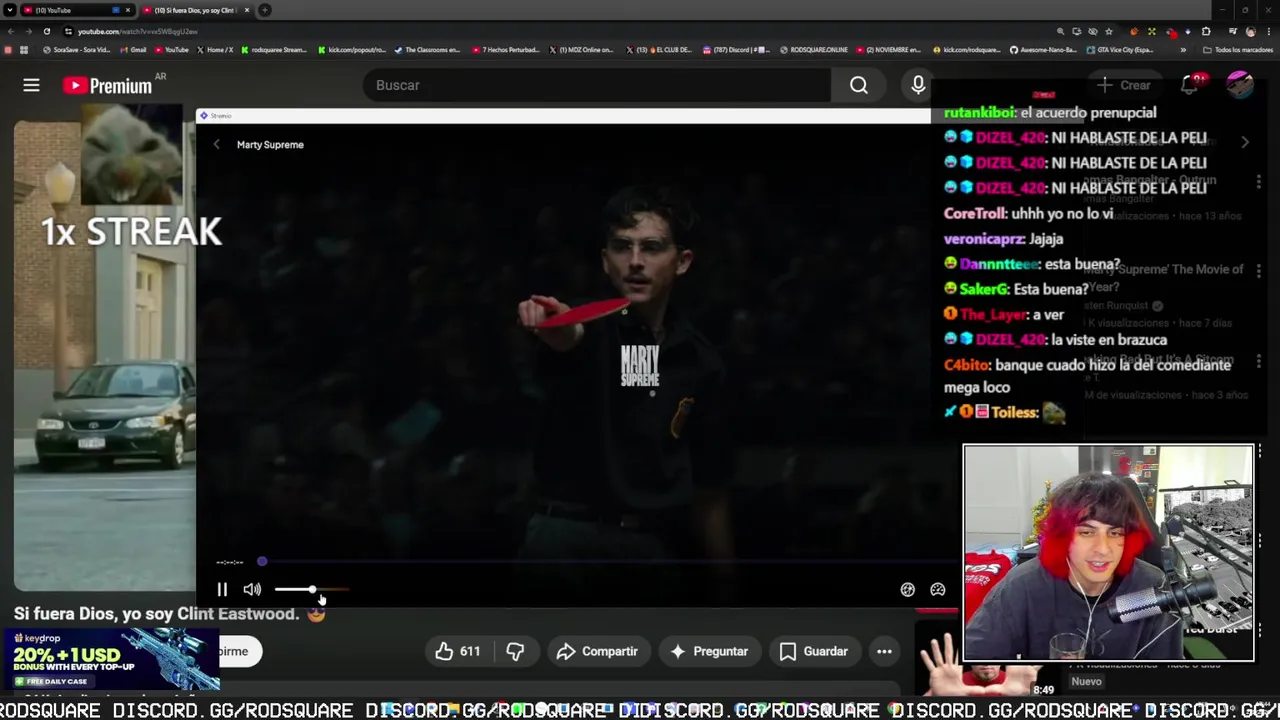Open the RODSQUARE.ONLINE bookmark
The height and width of the screenshot is (720, 1280).
point(813,49)
